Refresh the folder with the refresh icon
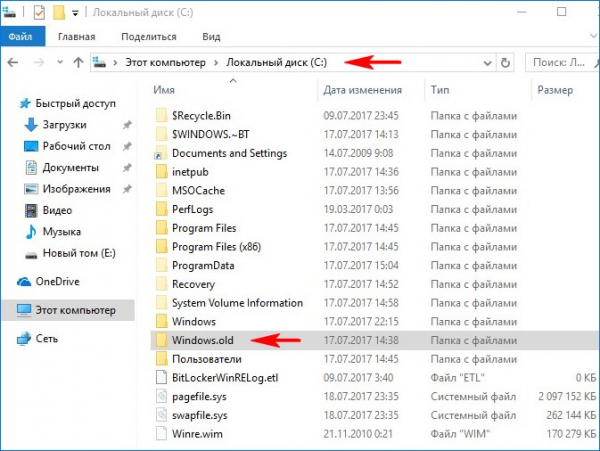Viewport: 600px width, 451px height. point(505,62)
